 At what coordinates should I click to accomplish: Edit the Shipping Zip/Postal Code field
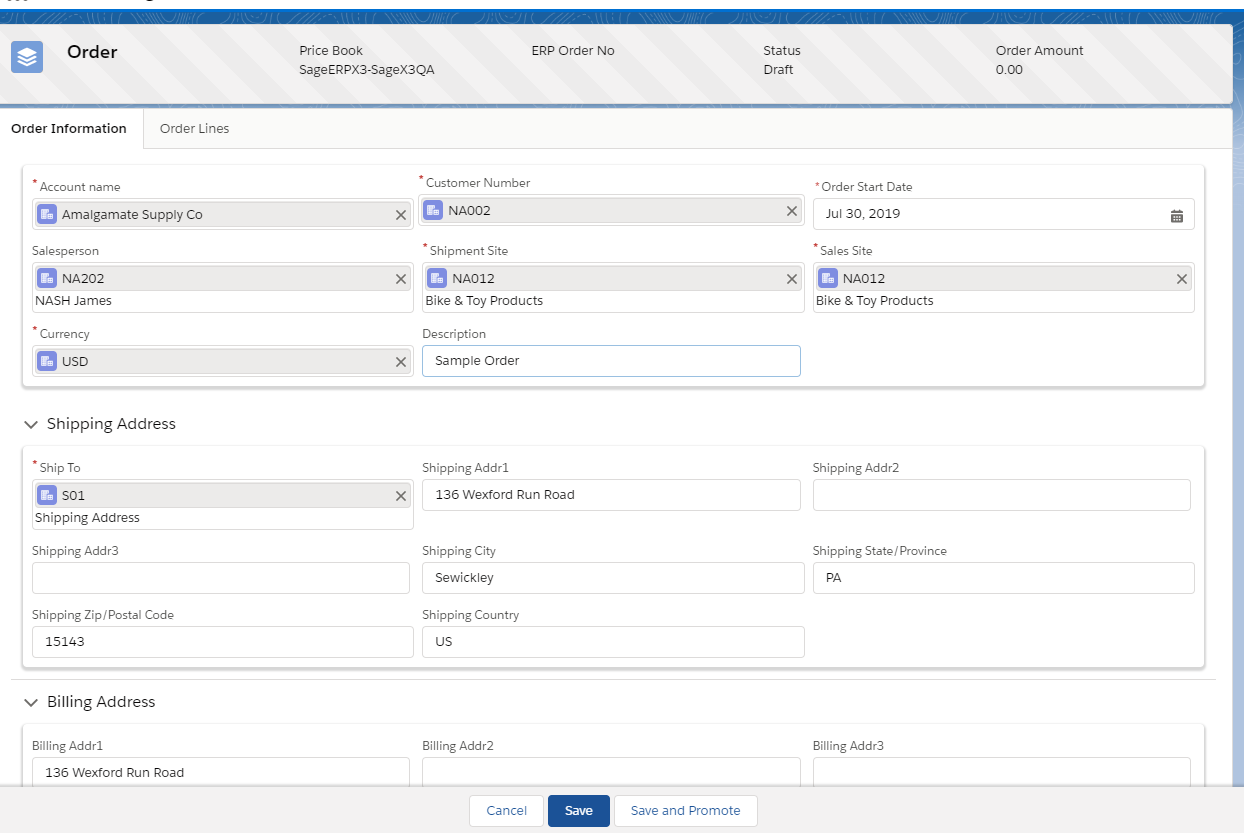(x=222, y=642)
